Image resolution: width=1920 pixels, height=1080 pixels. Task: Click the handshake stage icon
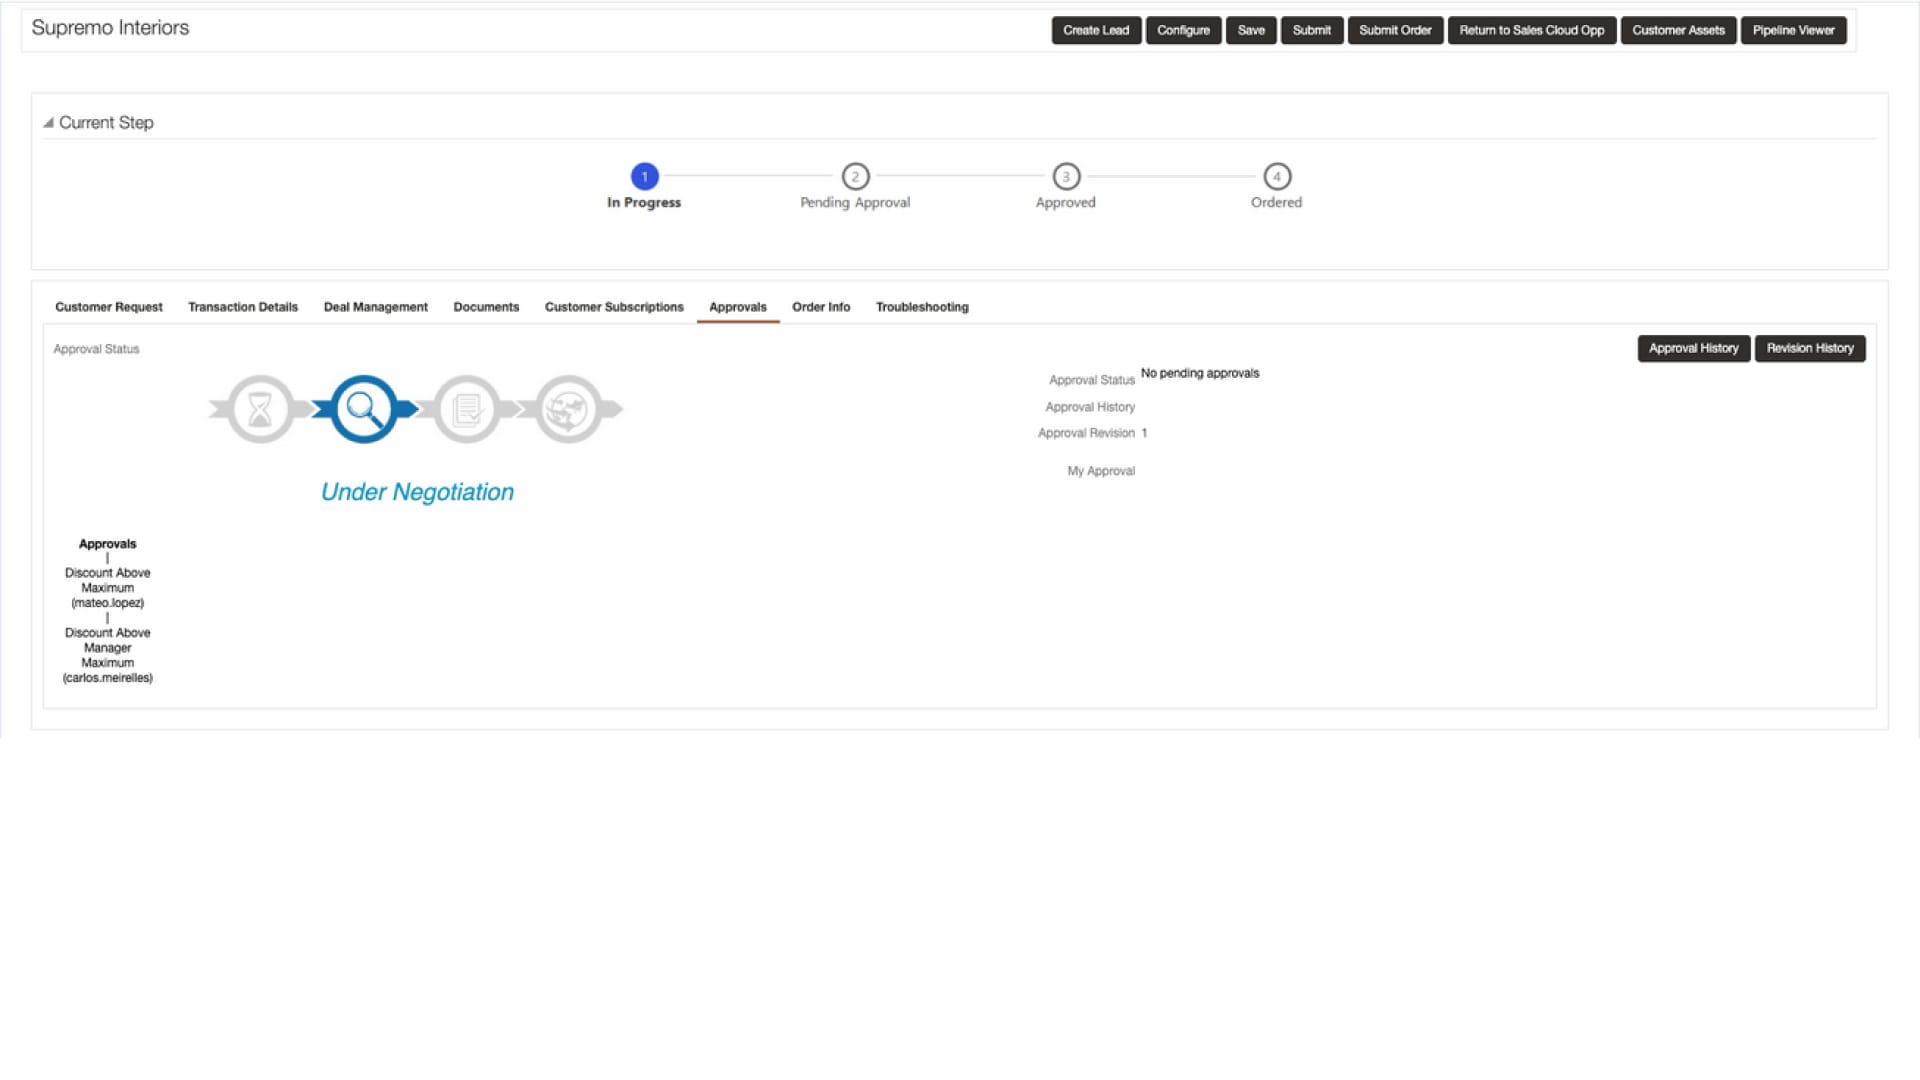(569, 409)
